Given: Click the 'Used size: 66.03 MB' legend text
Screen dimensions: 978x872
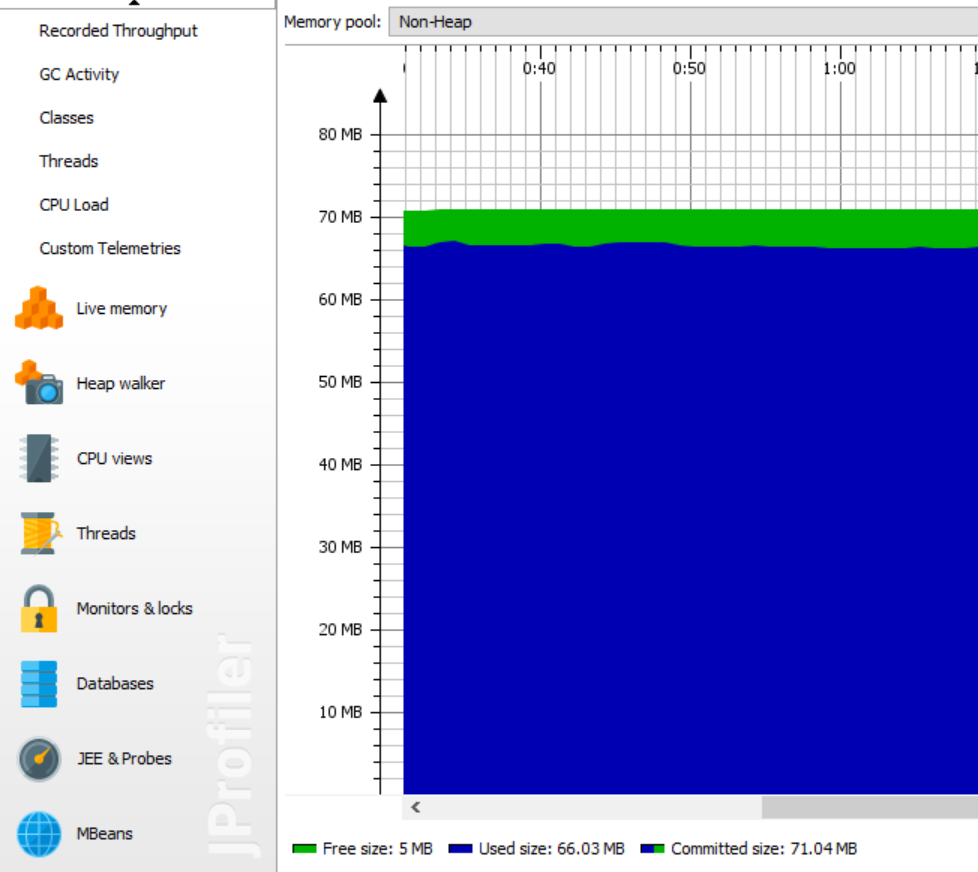Looking at the screenshot, I should tap(551, 849).
